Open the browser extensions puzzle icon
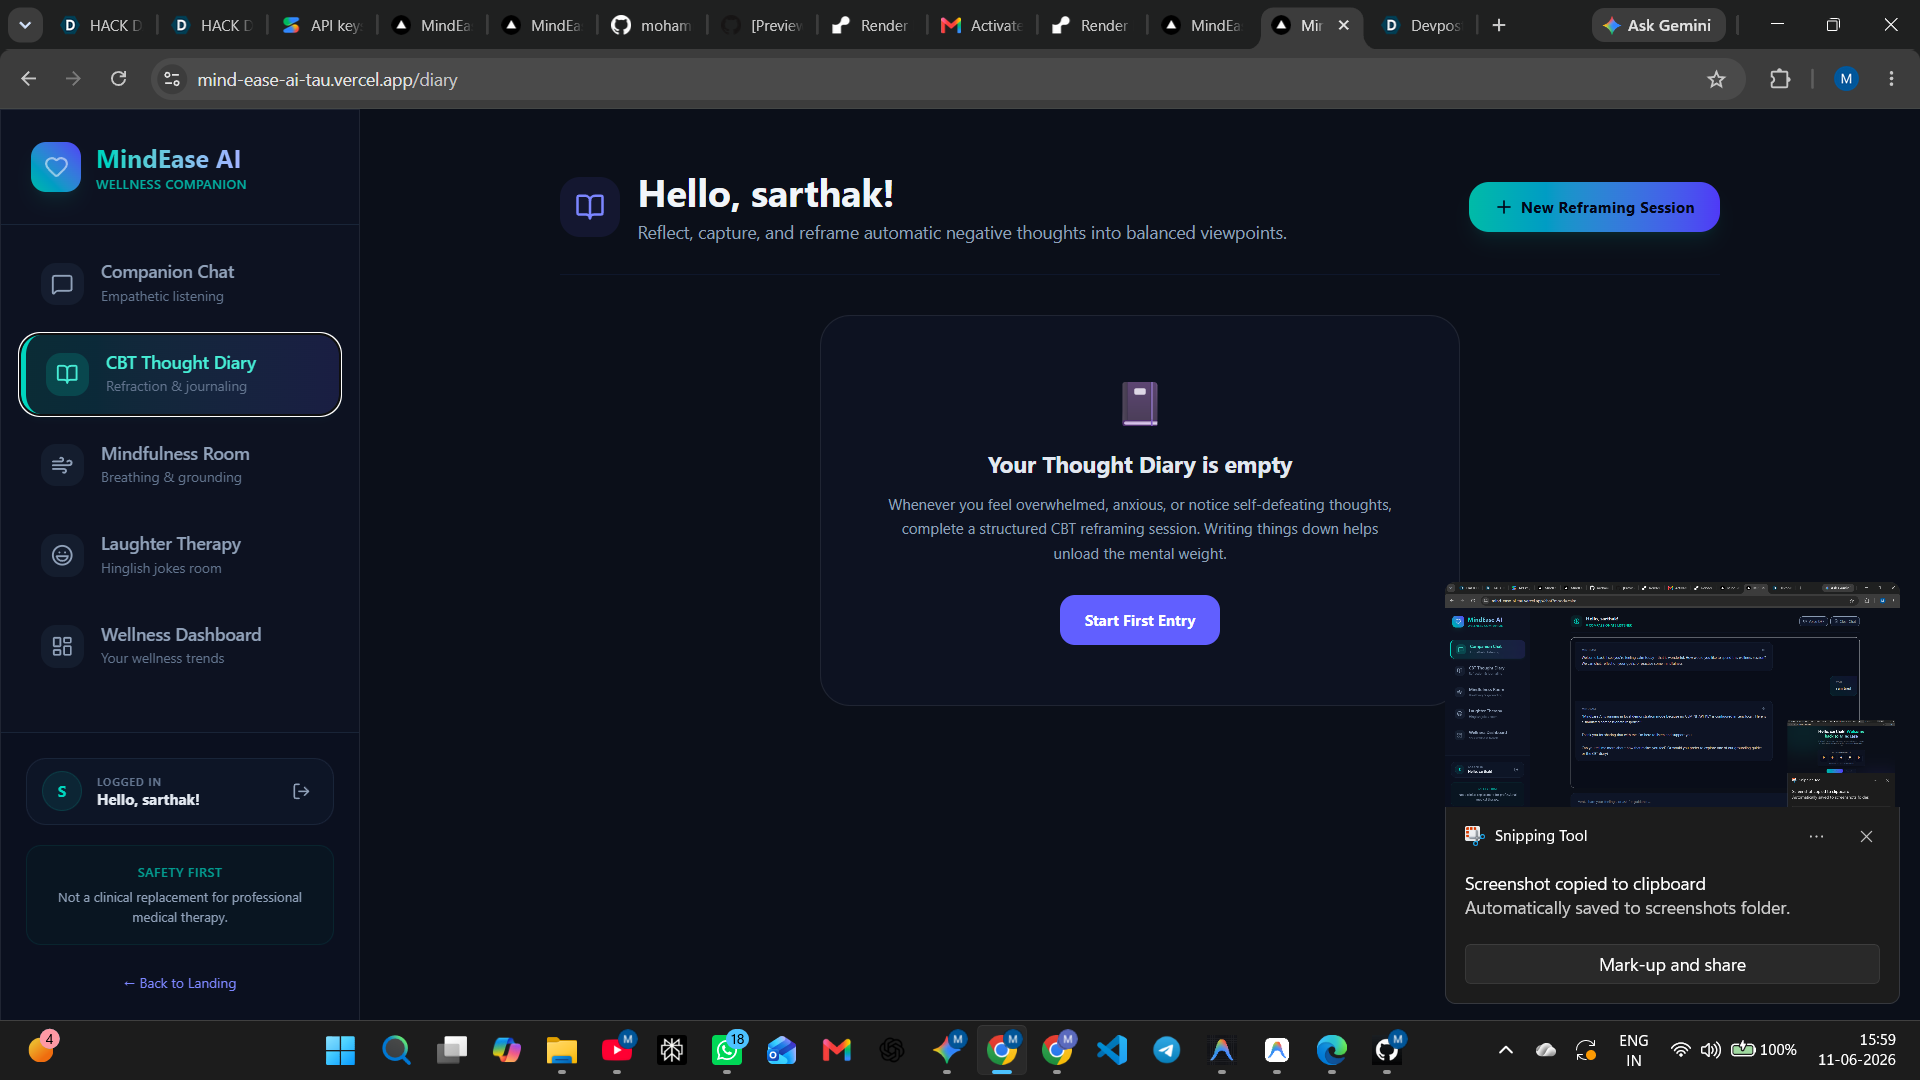The image size is (1920, 1080). tap(1780, 79)
